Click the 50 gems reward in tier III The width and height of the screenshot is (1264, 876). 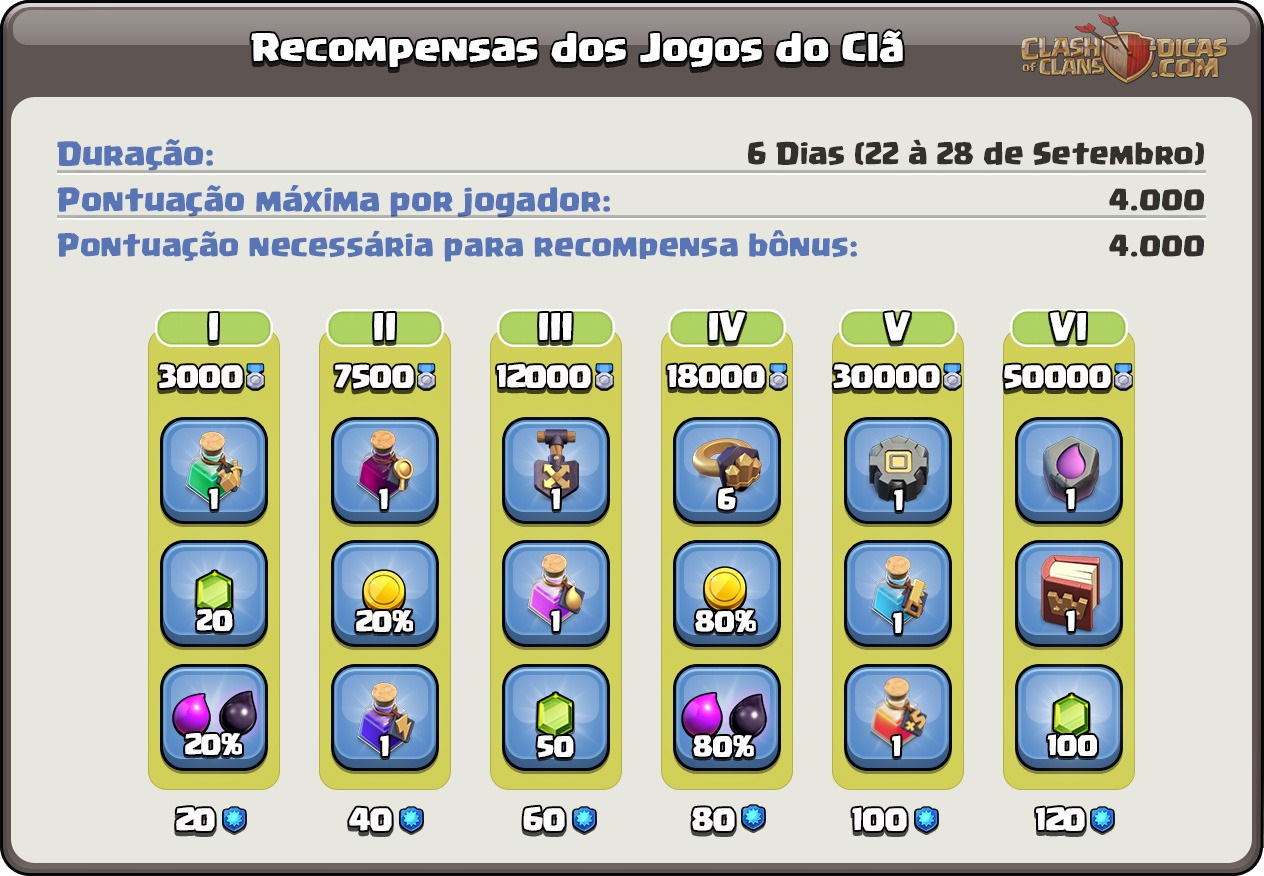tap(556, 718)
